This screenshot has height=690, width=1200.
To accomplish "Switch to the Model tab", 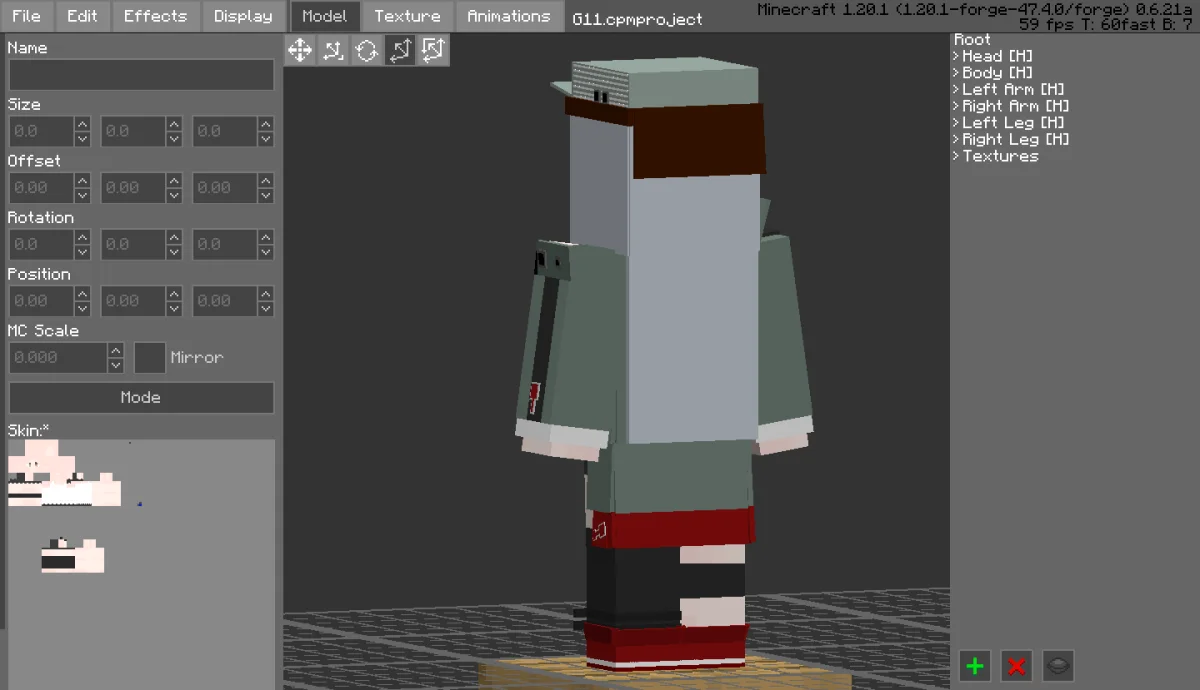I will [x=325, y=16].
